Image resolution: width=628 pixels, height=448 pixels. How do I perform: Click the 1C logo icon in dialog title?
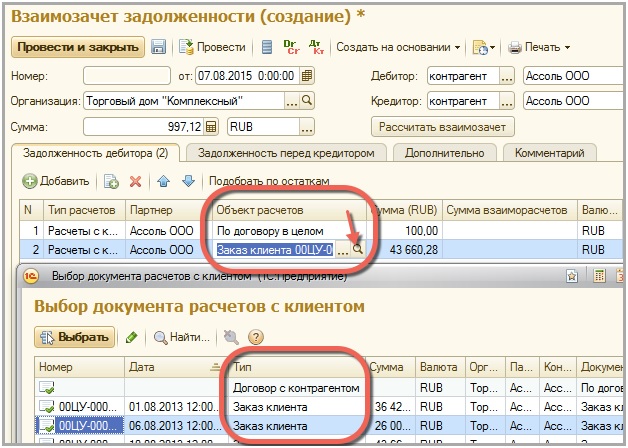[31, 276]
